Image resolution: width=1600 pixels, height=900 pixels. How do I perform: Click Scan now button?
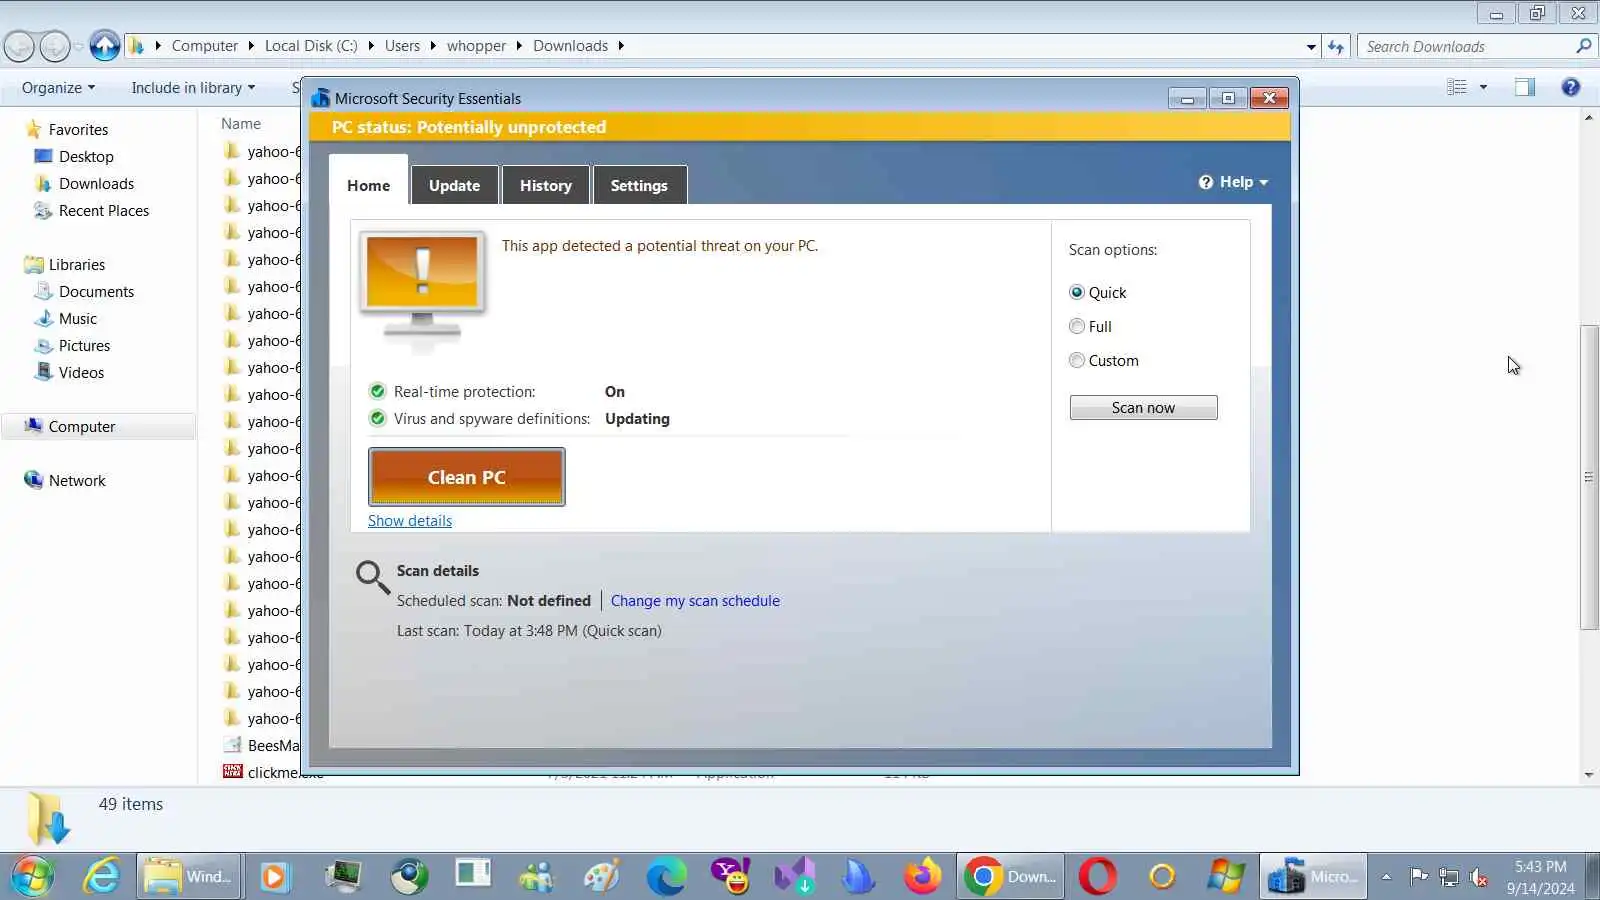pyautogui.click(x=1143, y=407)
